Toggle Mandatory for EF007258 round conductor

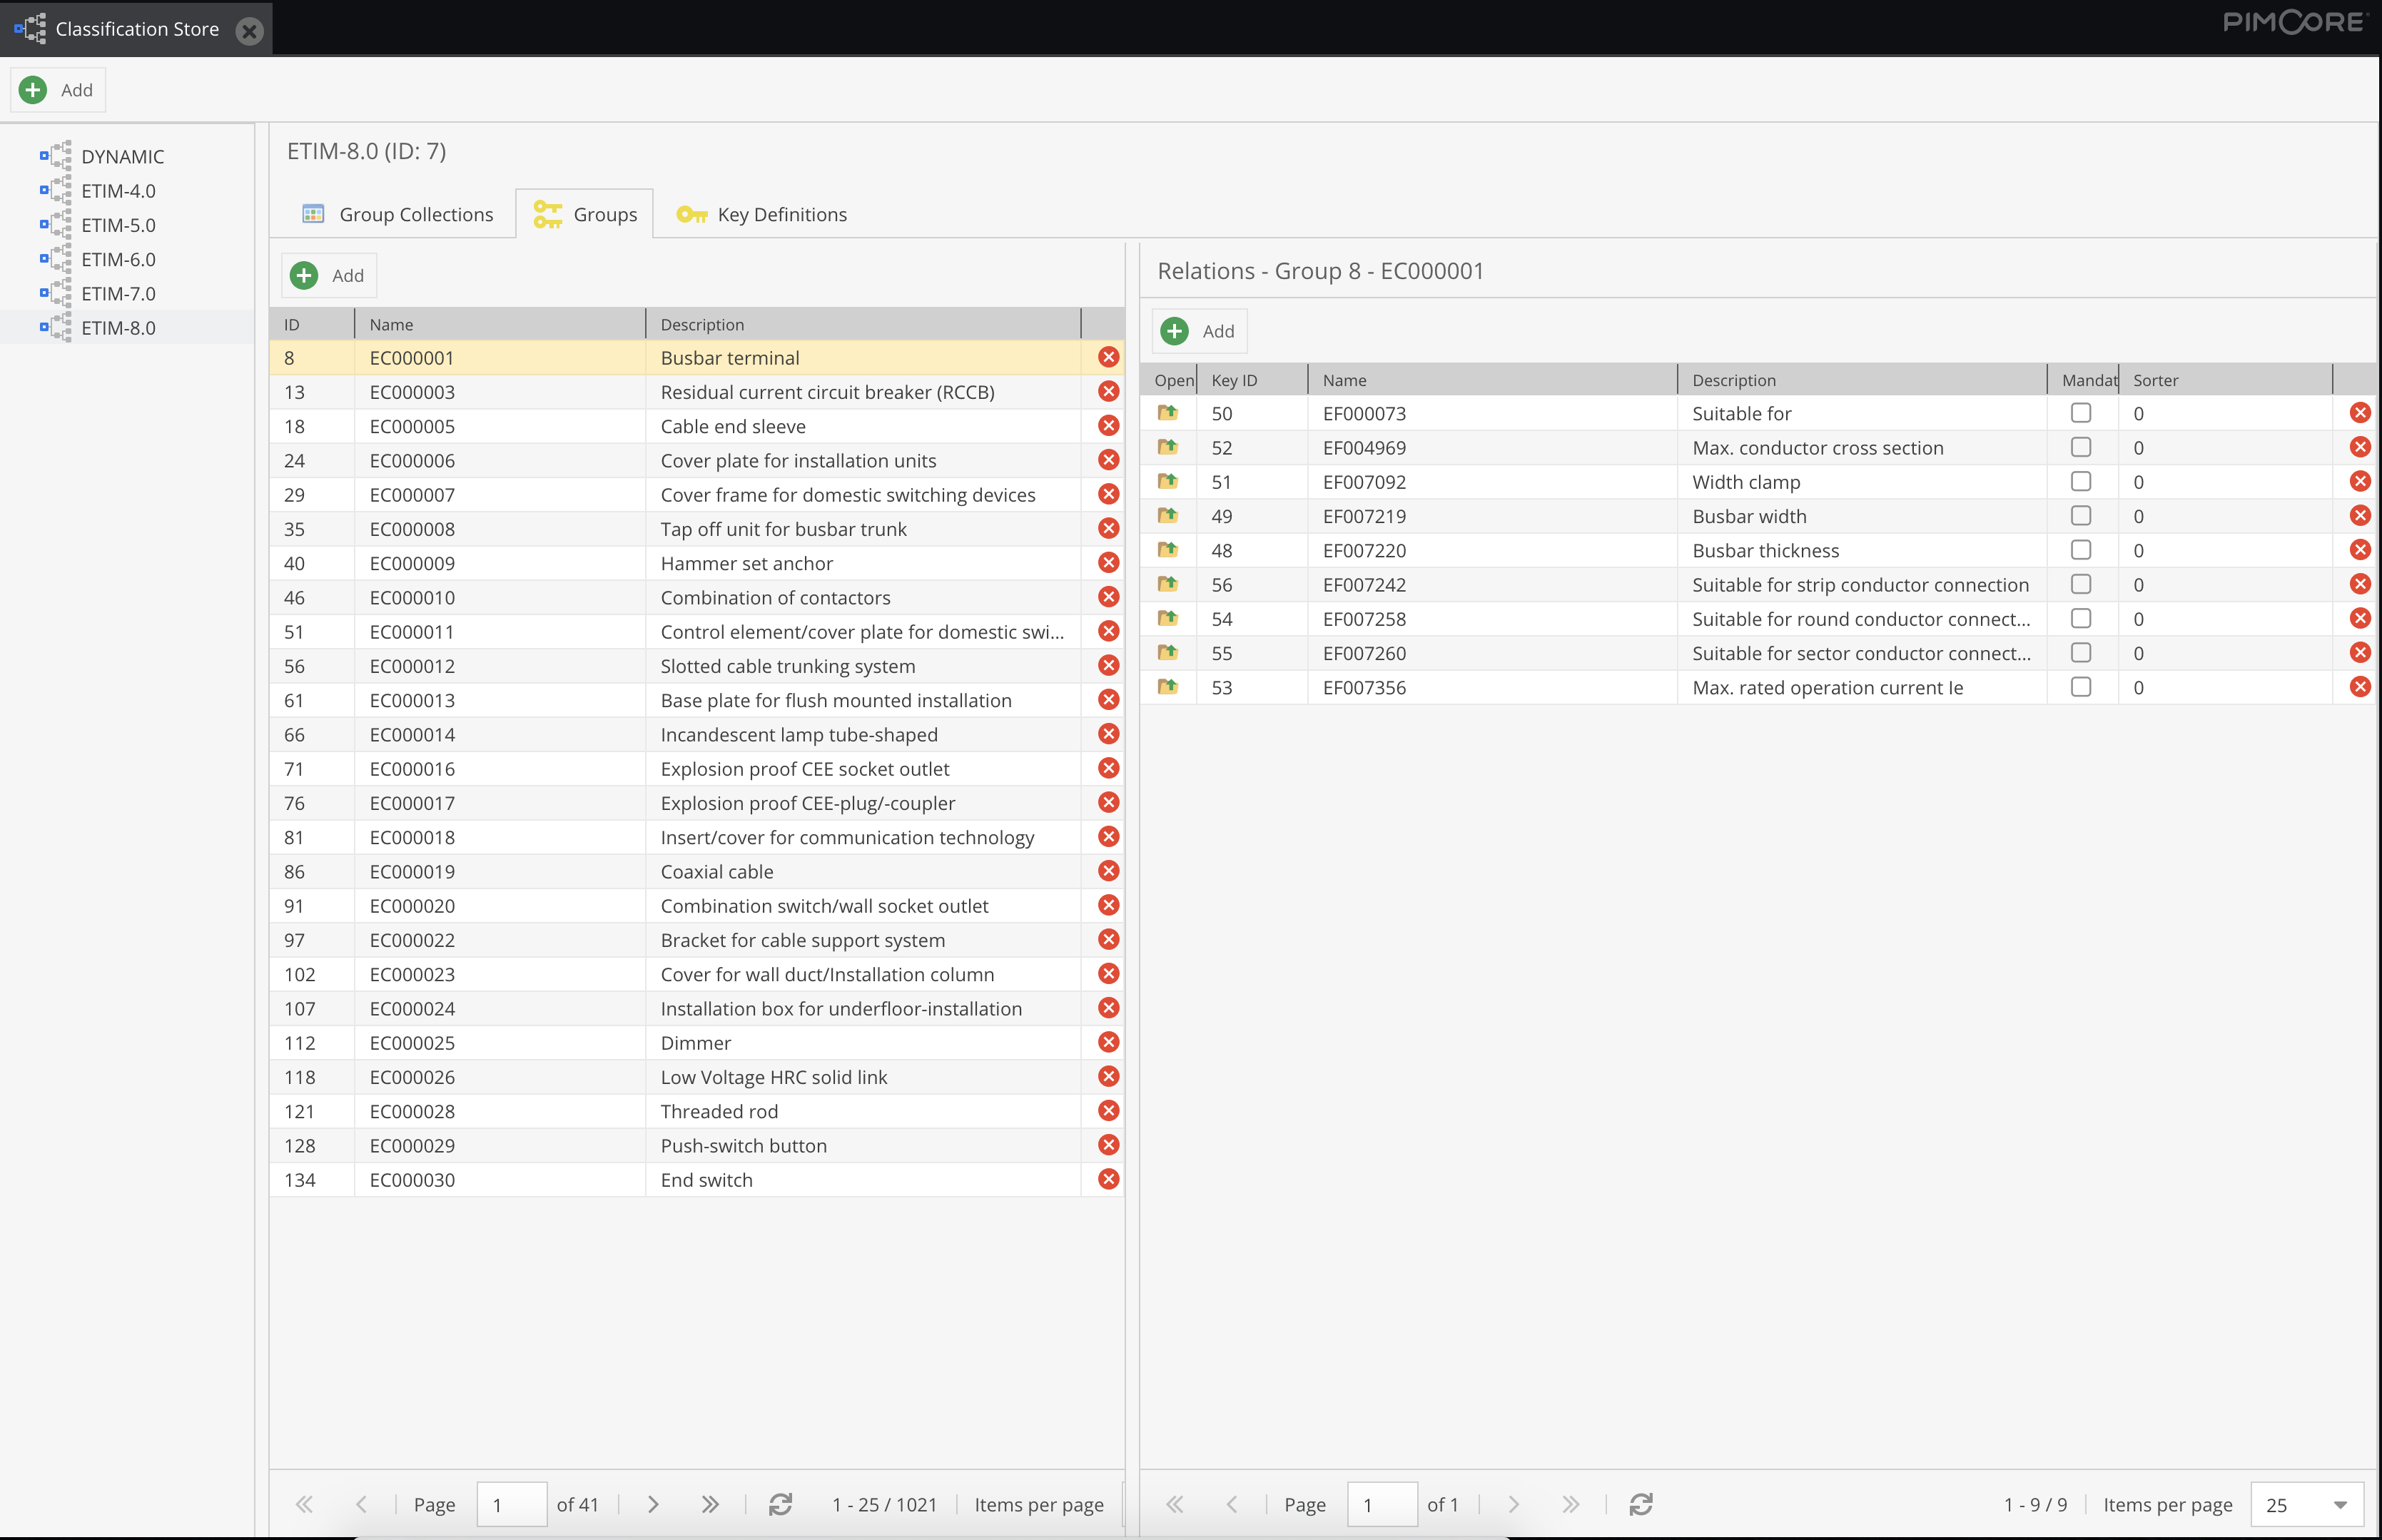click(x=2081, y=618)
